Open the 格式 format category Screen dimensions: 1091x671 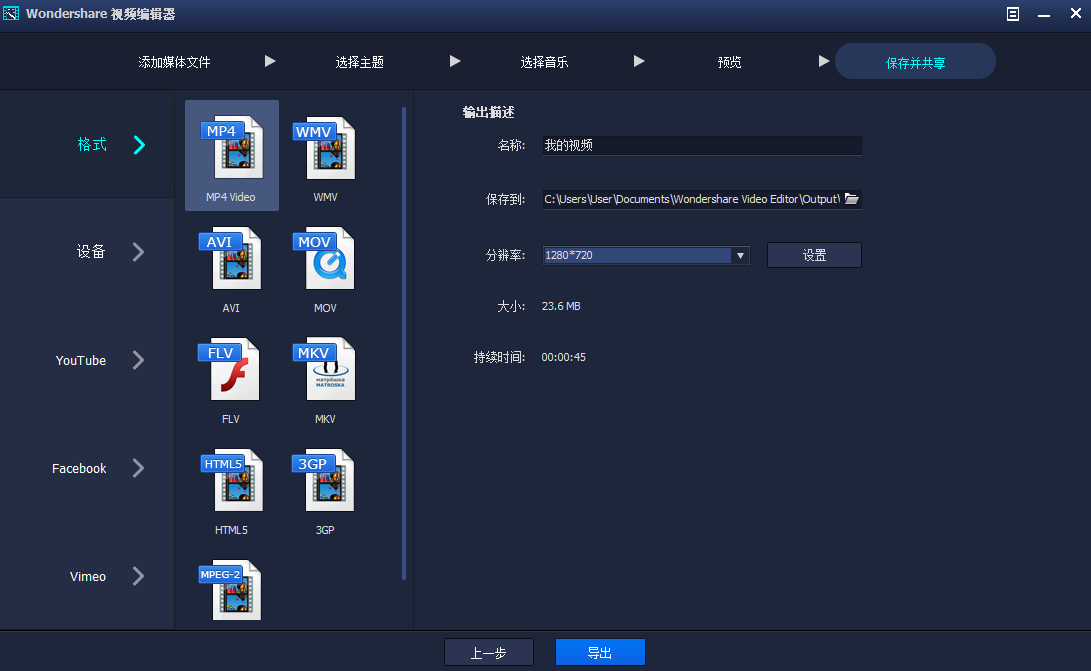pyautogui.click(x=87, y=144)
